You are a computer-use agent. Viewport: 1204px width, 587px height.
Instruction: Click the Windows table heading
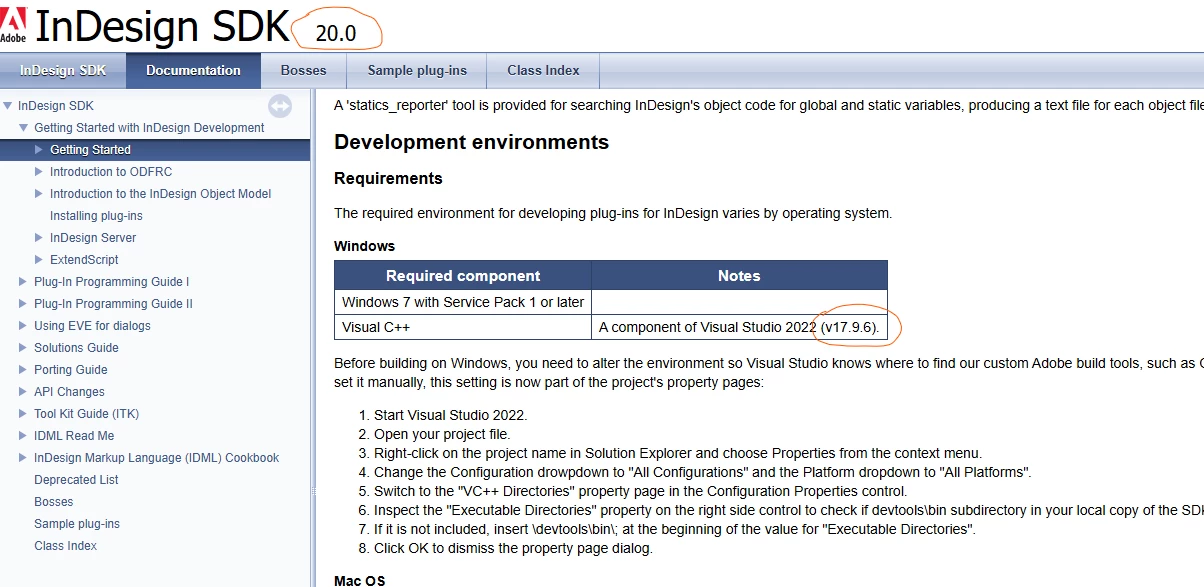(364, 246)
